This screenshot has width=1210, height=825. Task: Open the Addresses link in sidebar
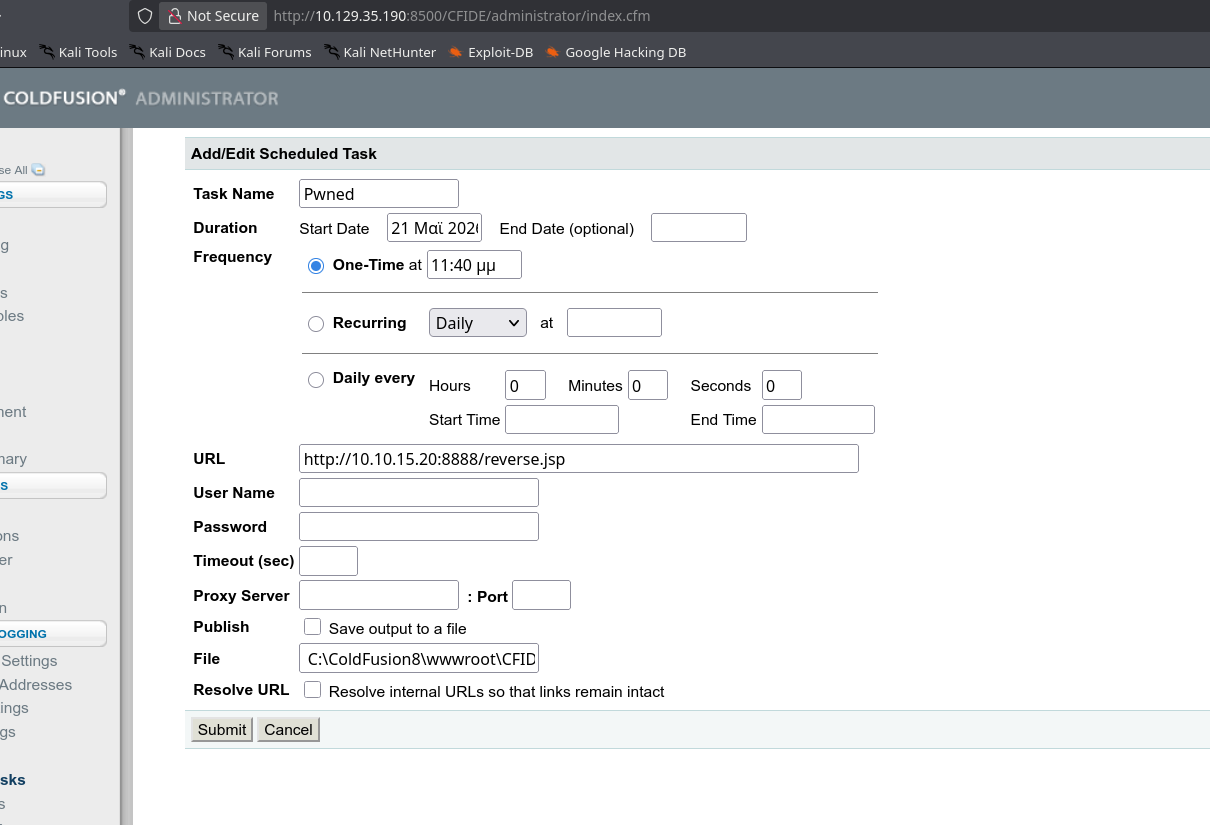(x=36, y=685)
